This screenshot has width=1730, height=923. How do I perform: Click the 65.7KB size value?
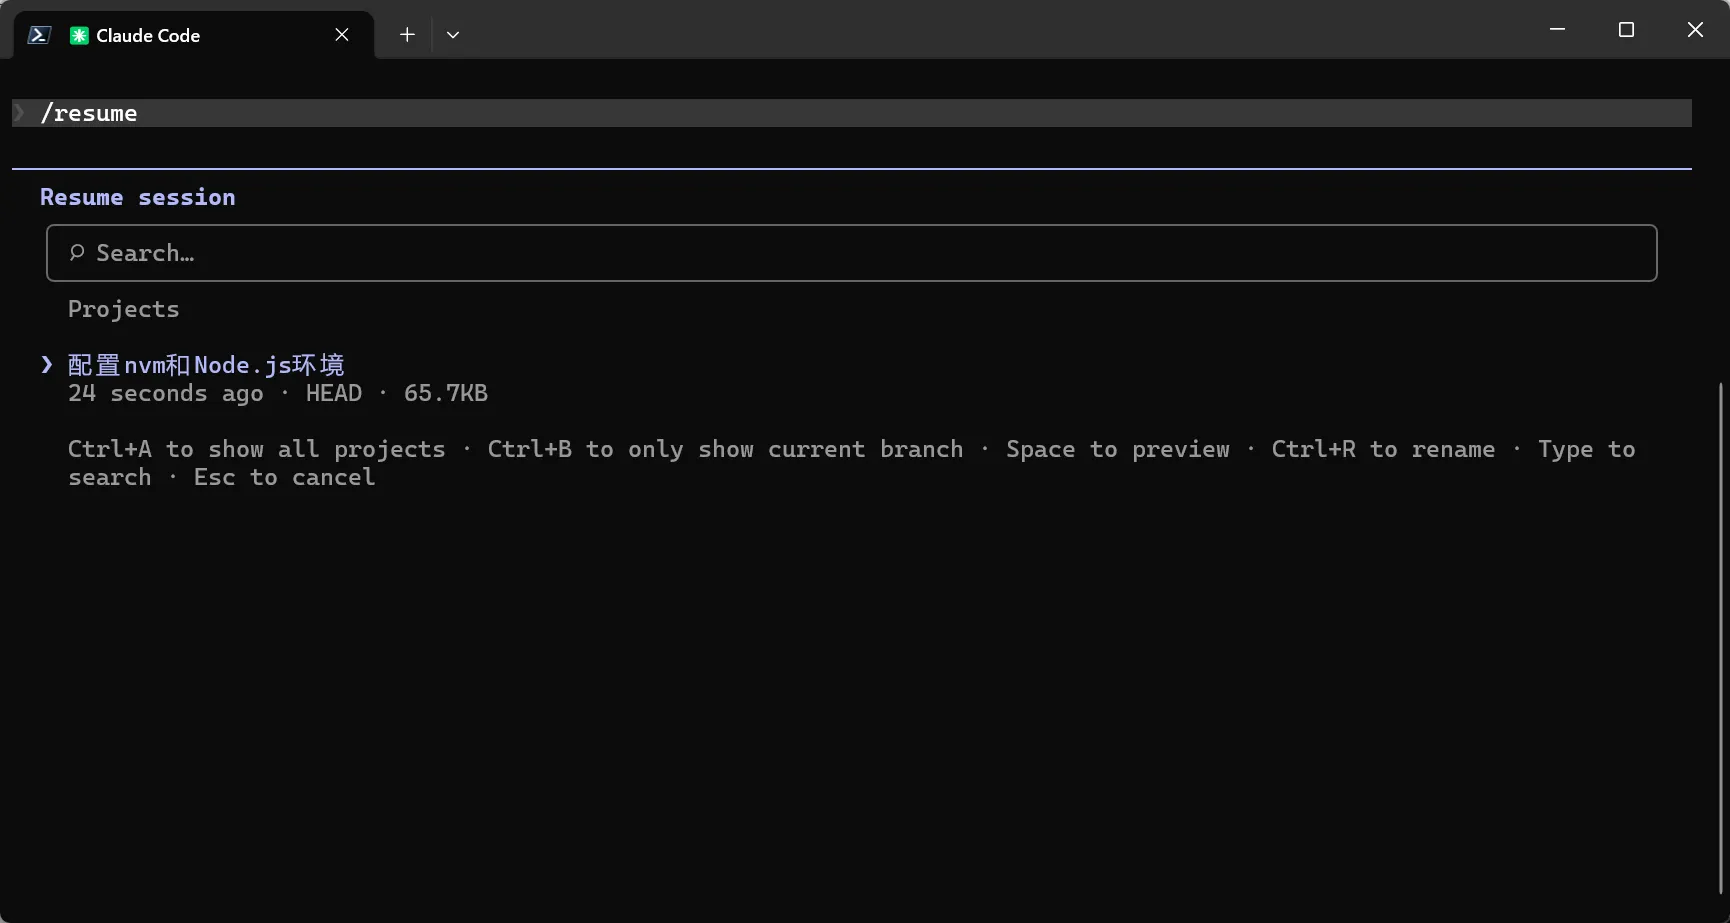click(x=446, y=393)
